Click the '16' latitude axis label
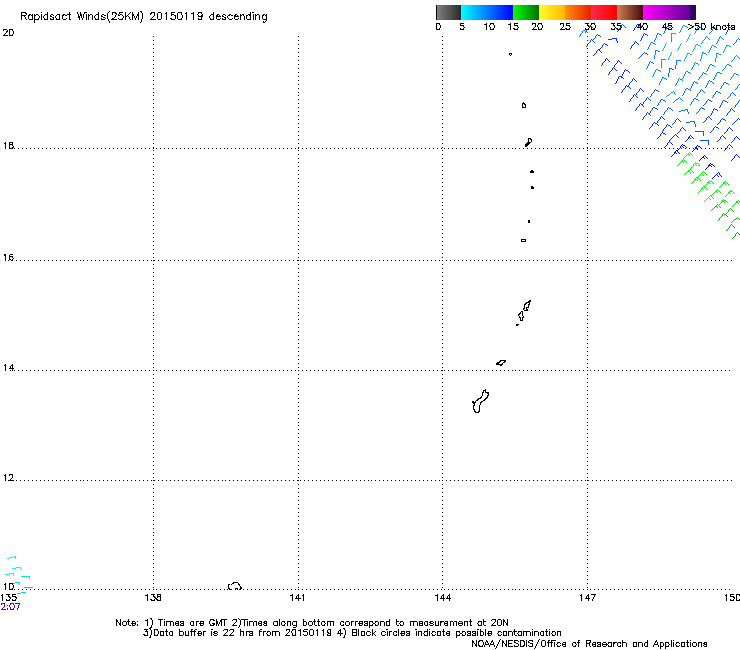The height and width of the screenshot is (650, 740). coord(8,257)
